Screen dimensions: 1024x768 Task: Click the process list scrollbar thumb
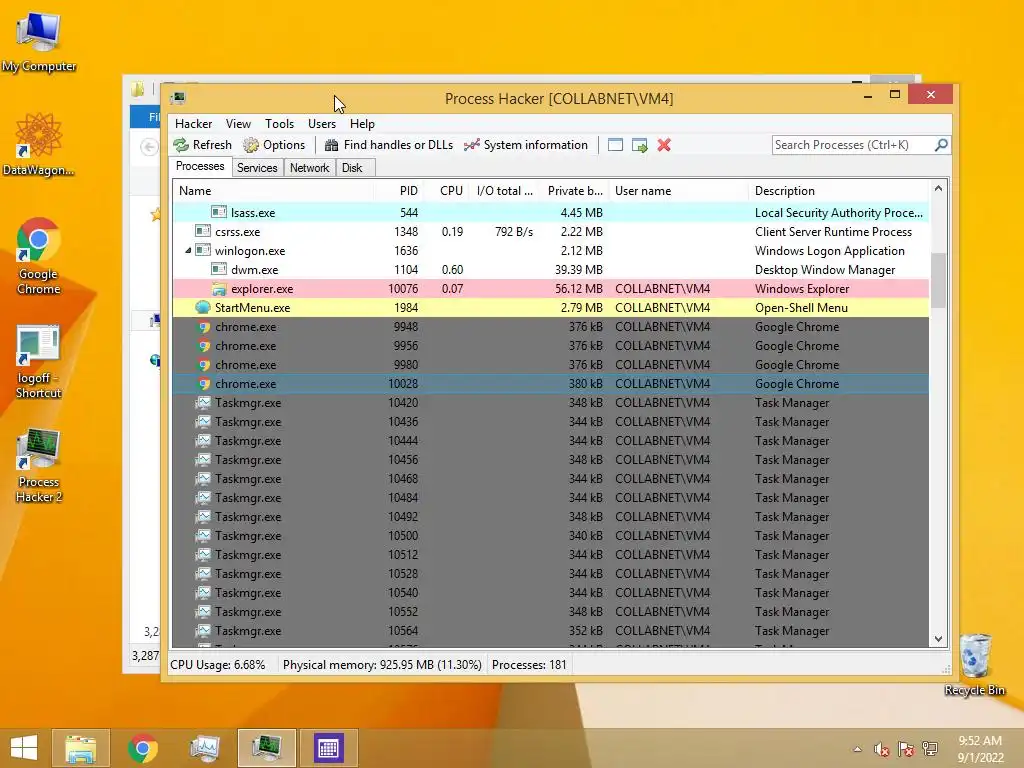click(938, 280)
